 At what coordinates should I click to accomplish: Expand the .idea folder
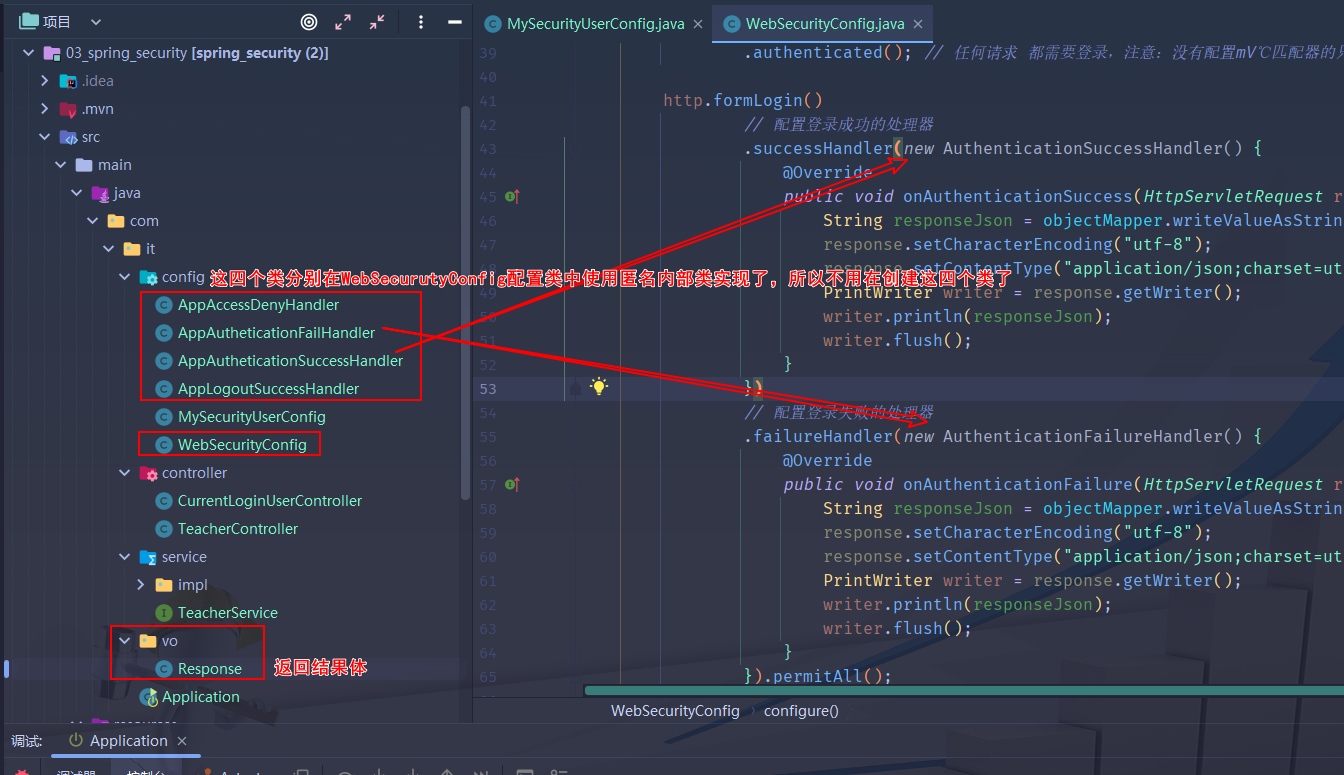(44, 81)
